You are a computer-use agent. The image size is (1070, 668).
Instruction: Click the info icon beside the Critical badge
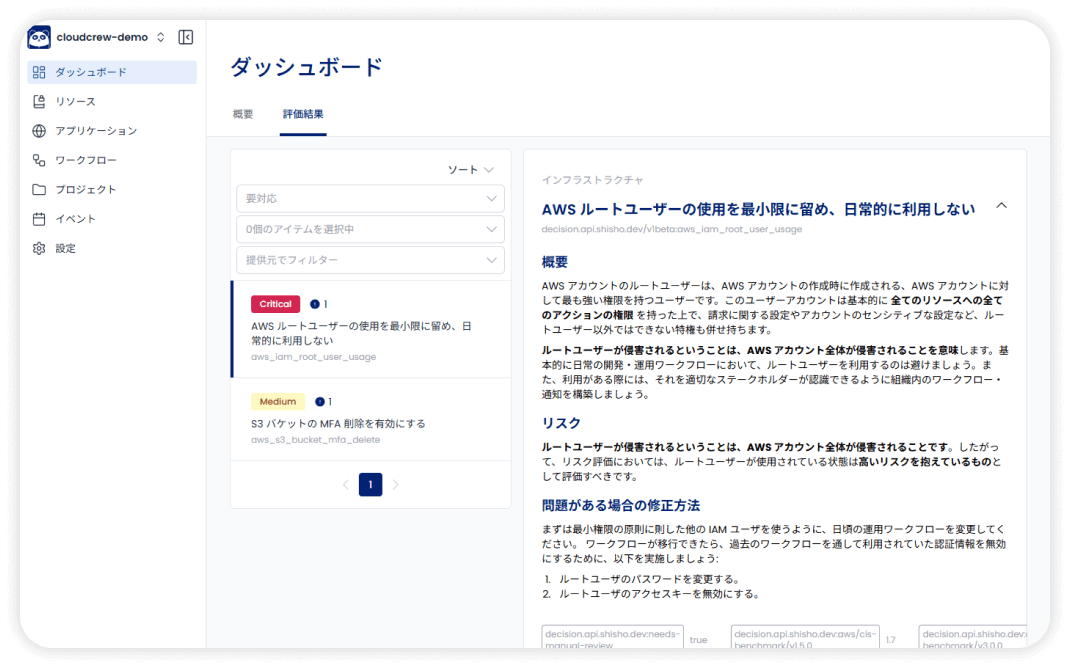[x=315, y=304]
